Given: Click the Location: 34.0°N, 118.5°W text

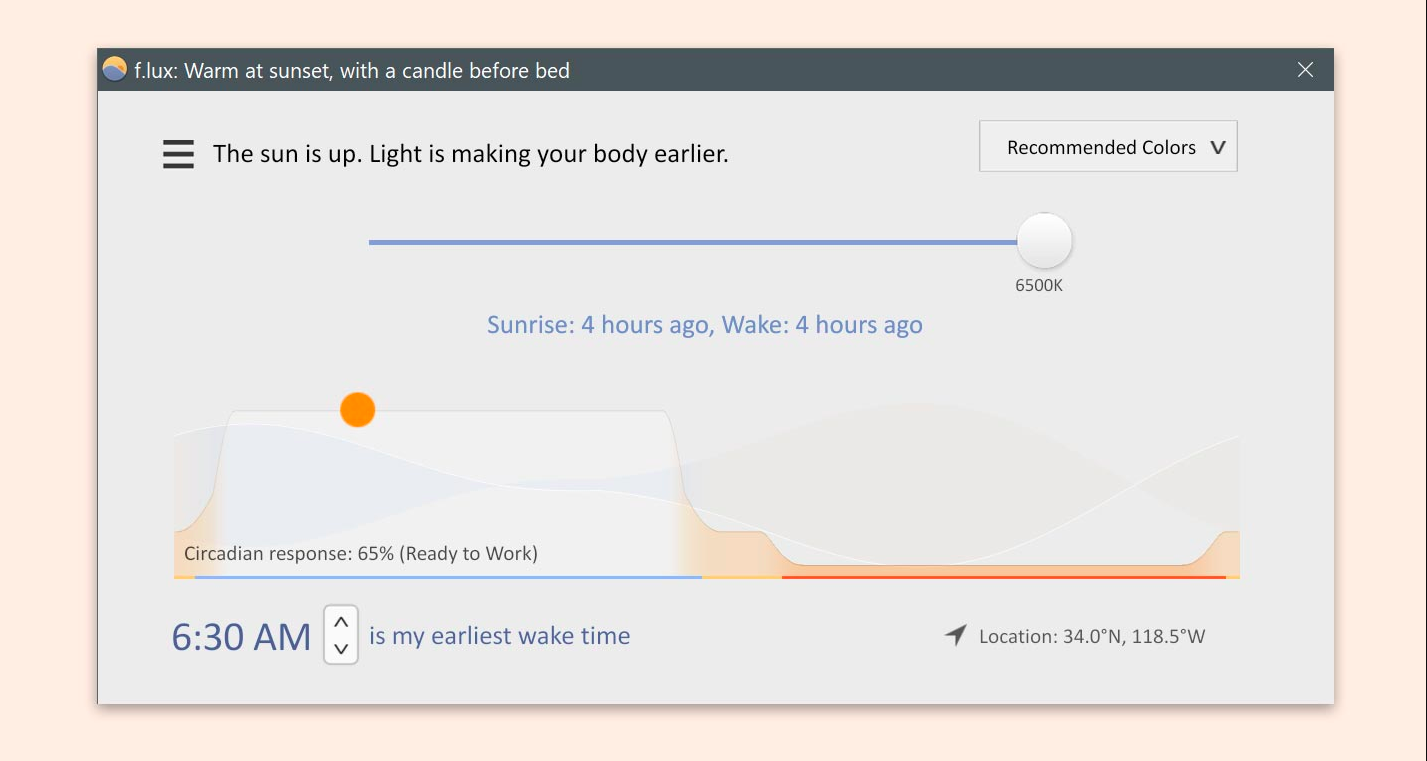Looking at the screenshot, I should click(1092, 636).
